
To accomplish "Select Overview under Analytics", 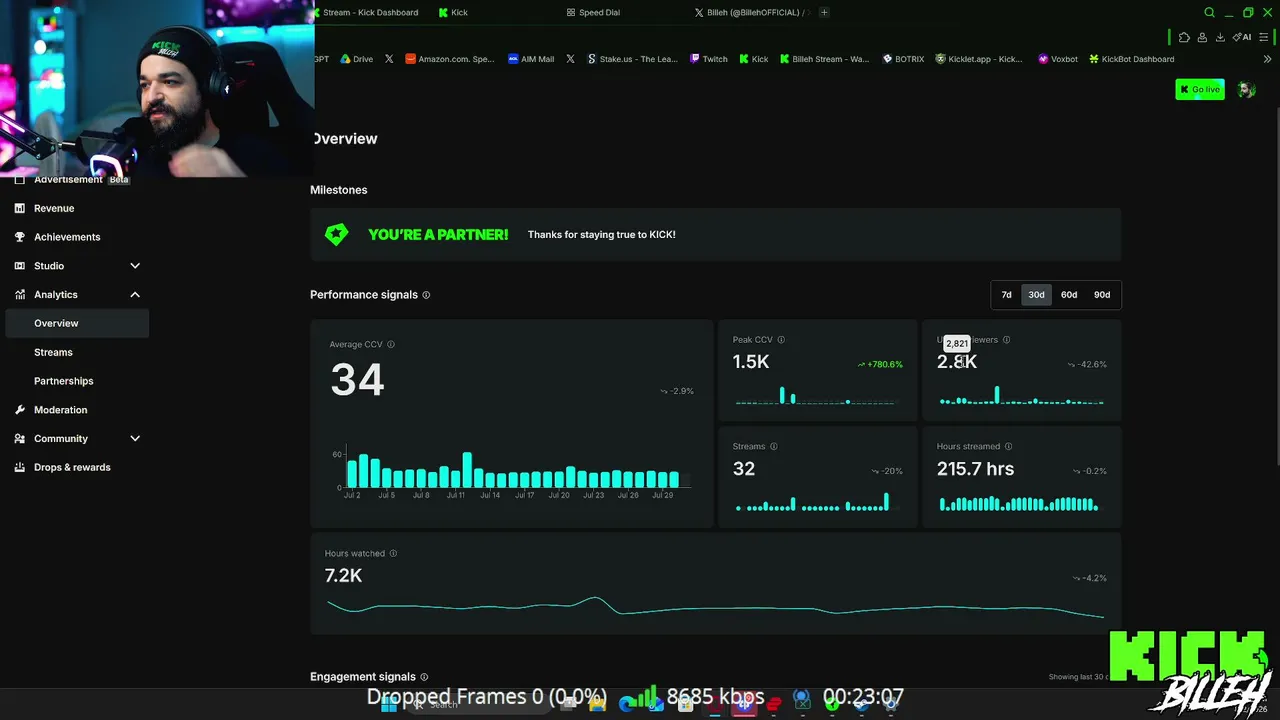I will pyautogui.click(x=76, y=323).
